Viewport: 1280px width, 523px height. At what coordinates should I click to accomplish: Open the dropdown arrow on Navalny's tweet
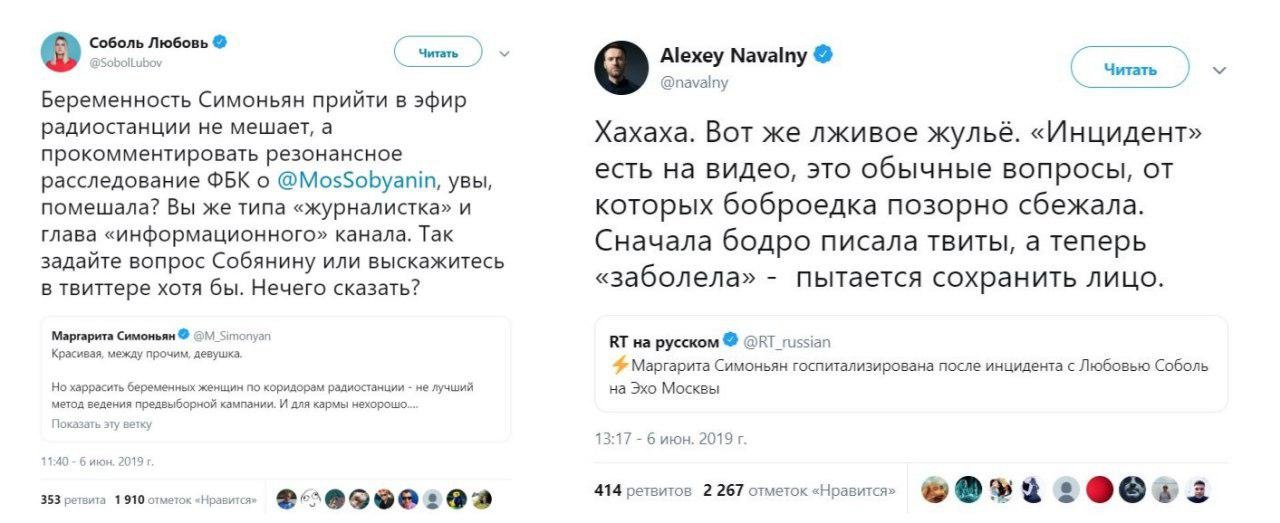tap(1218, 70)
